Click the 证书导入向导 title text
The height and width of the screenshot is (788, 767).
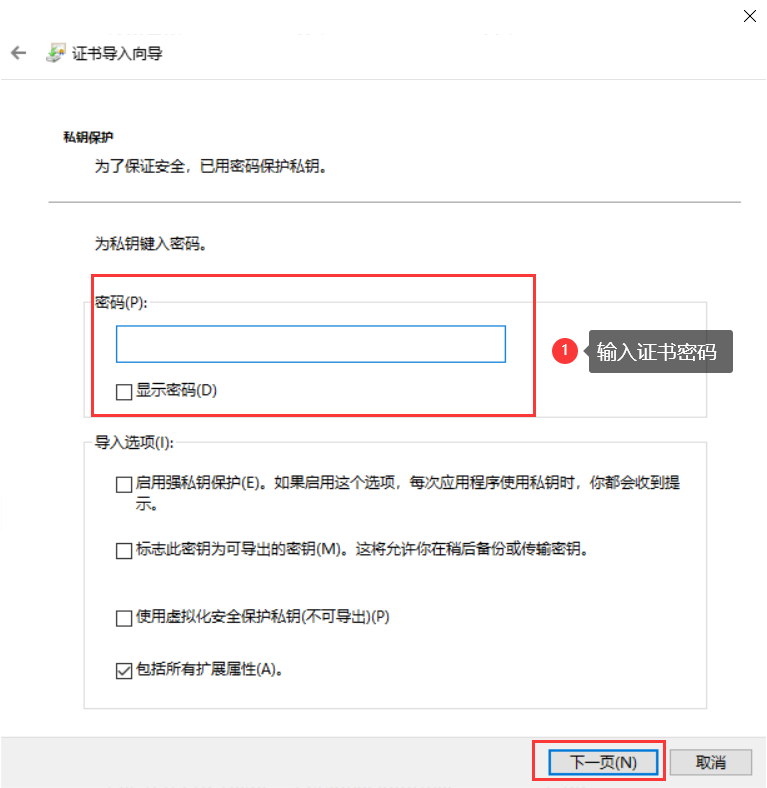point(117,53)
